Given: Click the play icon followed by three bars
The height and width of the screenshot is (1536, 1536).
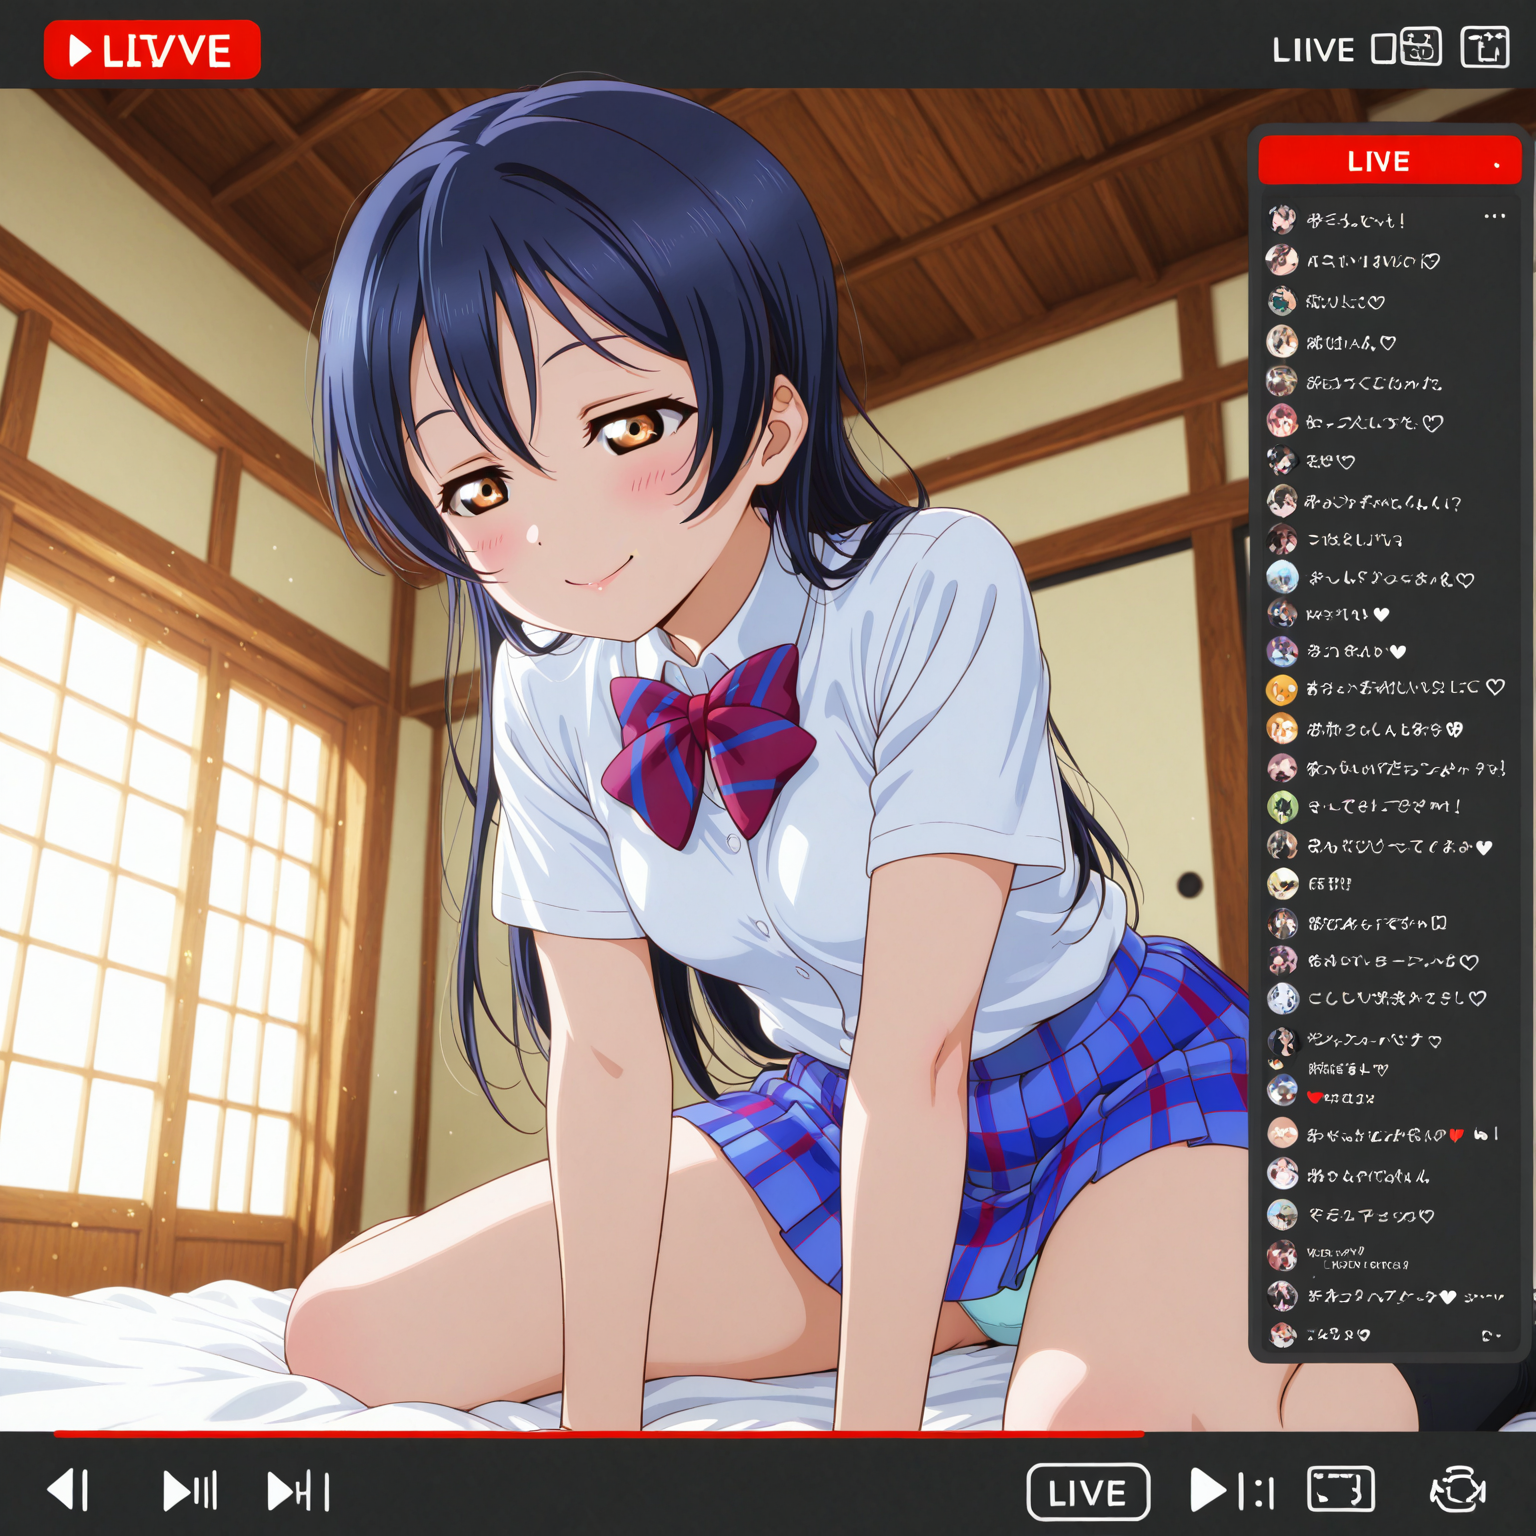Looking at the screenshot, I should (190, 1490).
